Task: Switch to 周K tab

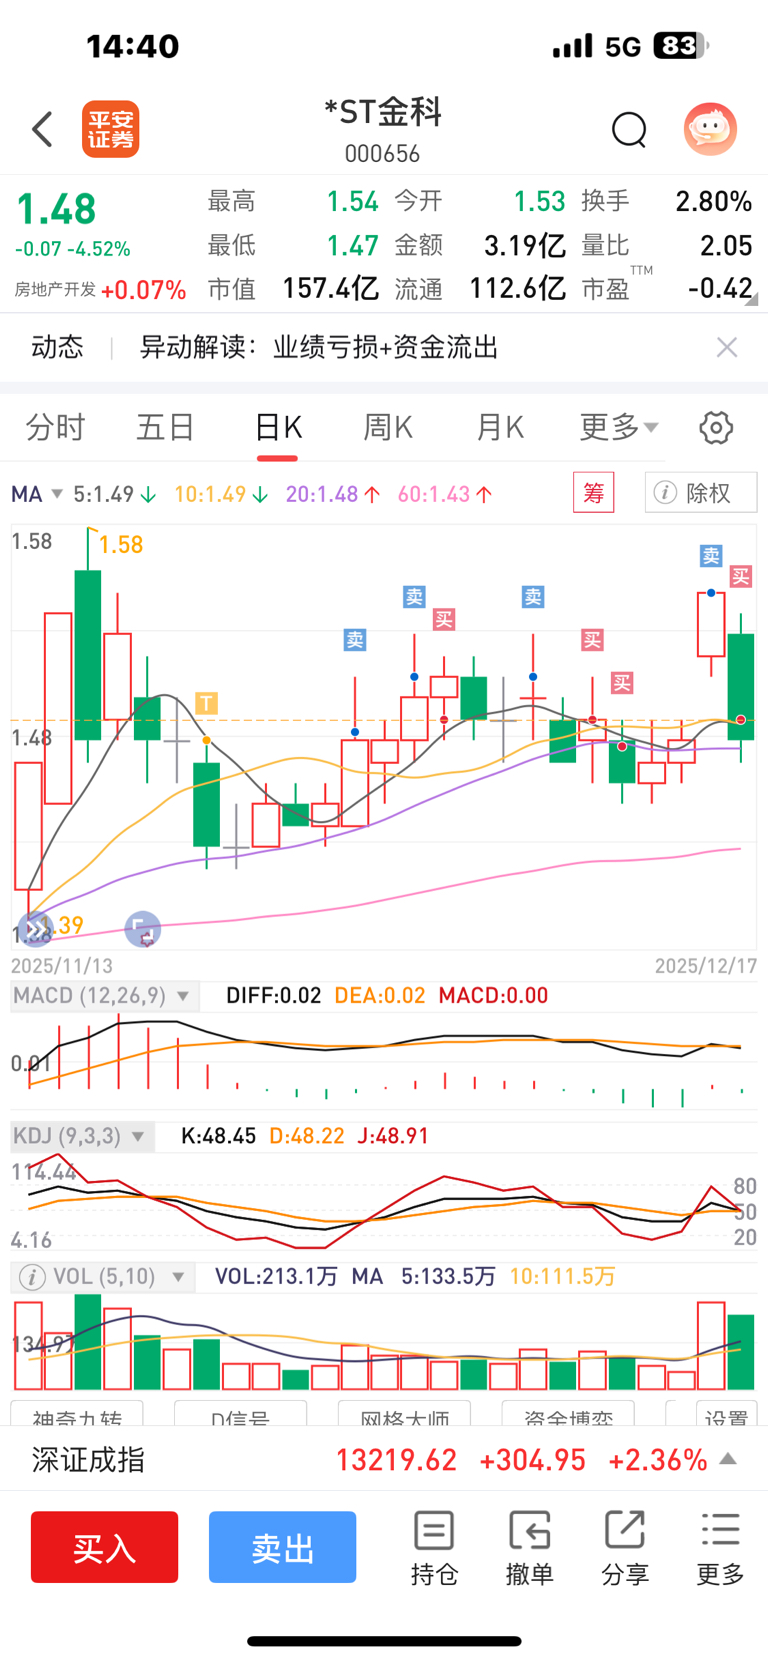Action: click(388, 428)
